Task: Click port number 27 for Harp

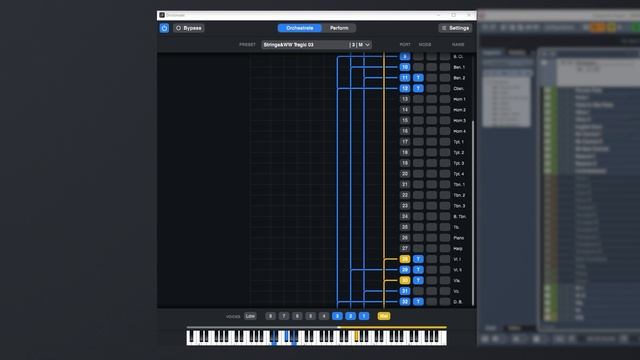Action: pyautogui.click(x=404, y=248)
